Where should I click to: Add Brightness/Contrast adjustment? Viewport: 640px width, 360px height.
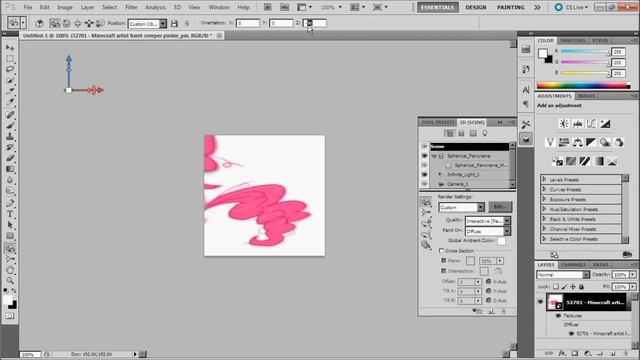click(564, 123)
